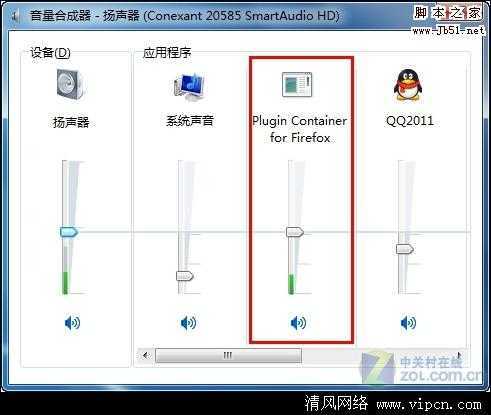Mute 系统声音 system sounds
Viewport: 491px width, 415px height.
[x=188, y=323]
